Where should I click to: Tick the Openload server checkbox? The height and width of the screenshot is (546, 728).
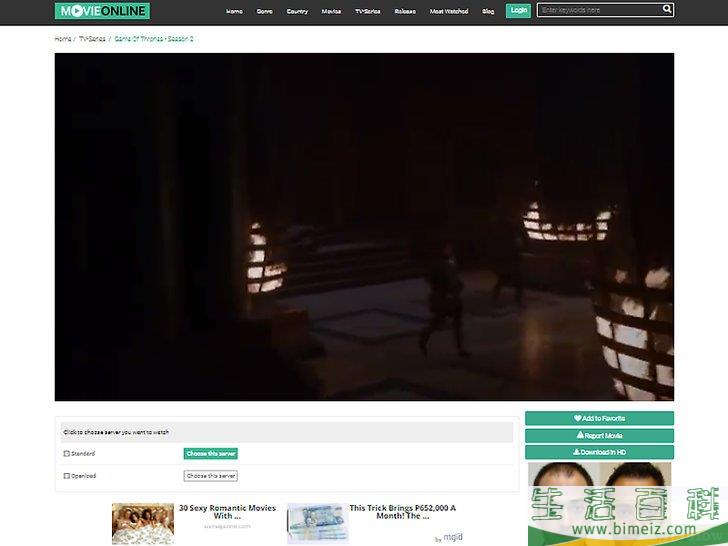click(67, 476)
